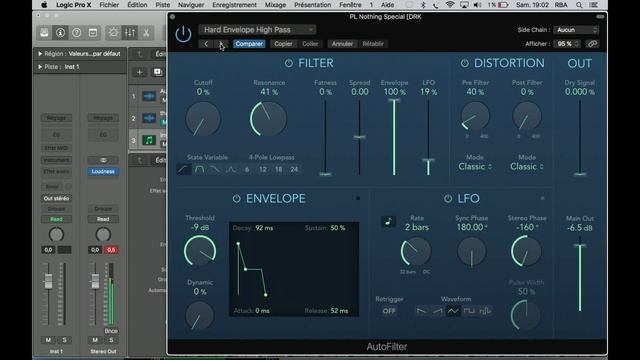This screenshot has width=640, height=360.
Task: Select 24 dB lowpass slope
Action: [294, 169]
